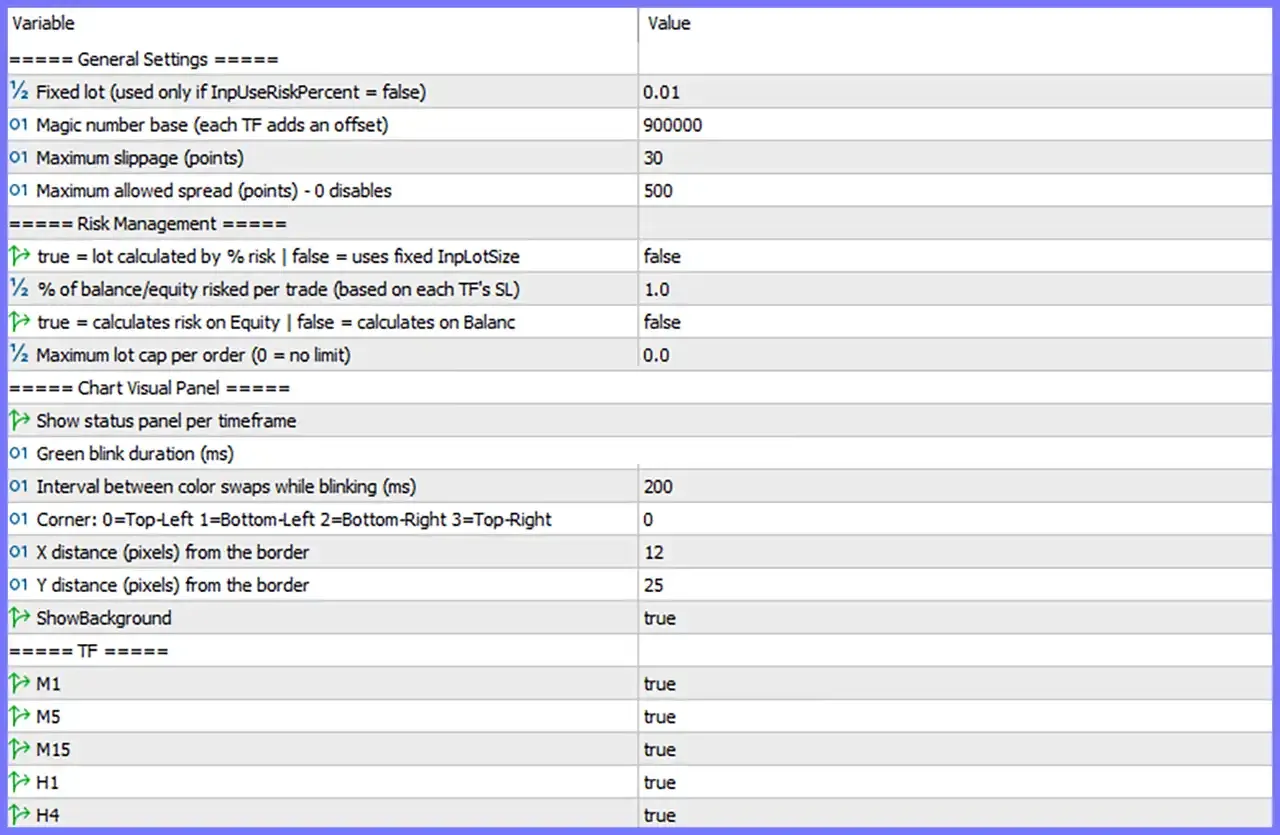Screen dimensions: 1280x835
Task: Click the bool icon beside M15
Action: pos(19,750)
